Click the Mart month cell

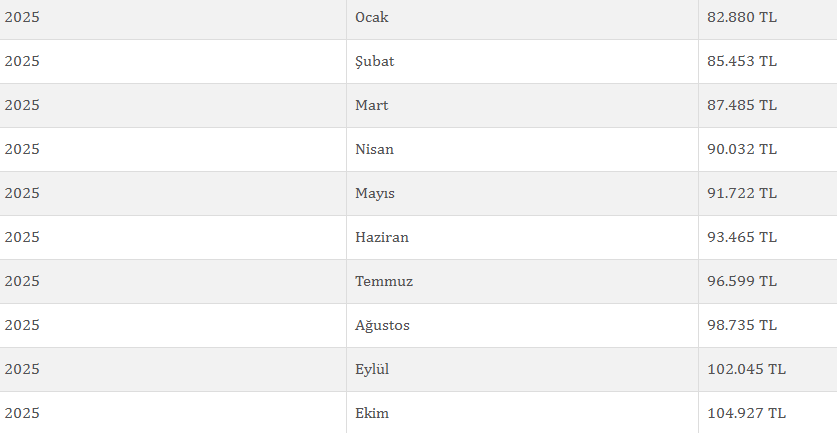pos(372,105)
